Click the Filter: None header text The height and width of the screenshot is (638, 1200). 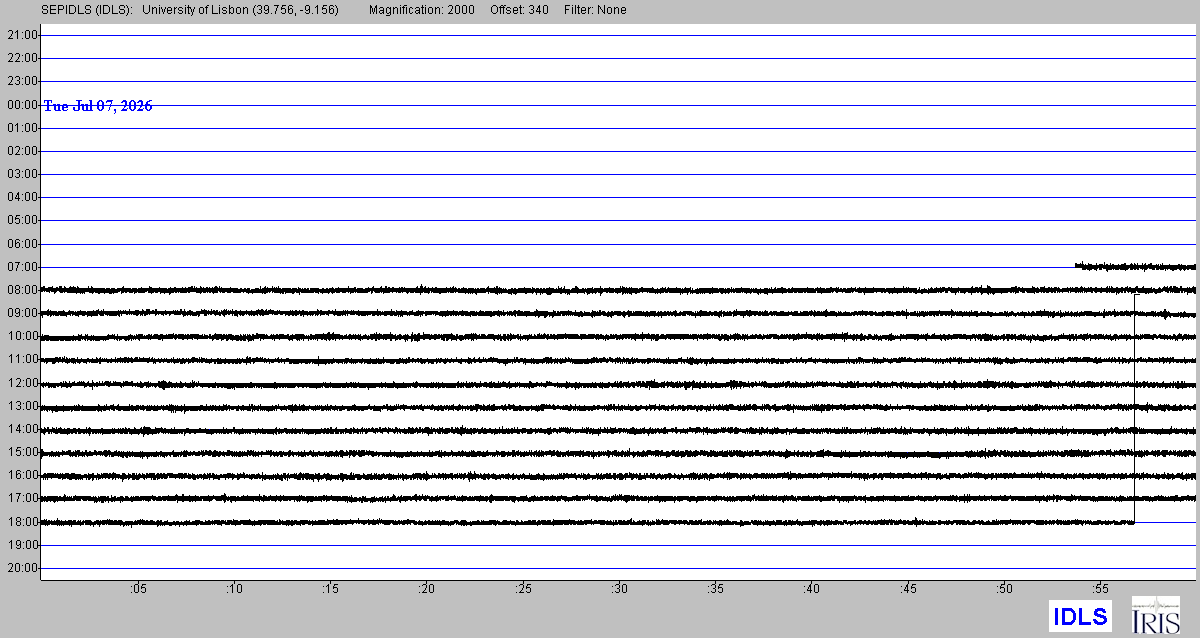(595, 10)
